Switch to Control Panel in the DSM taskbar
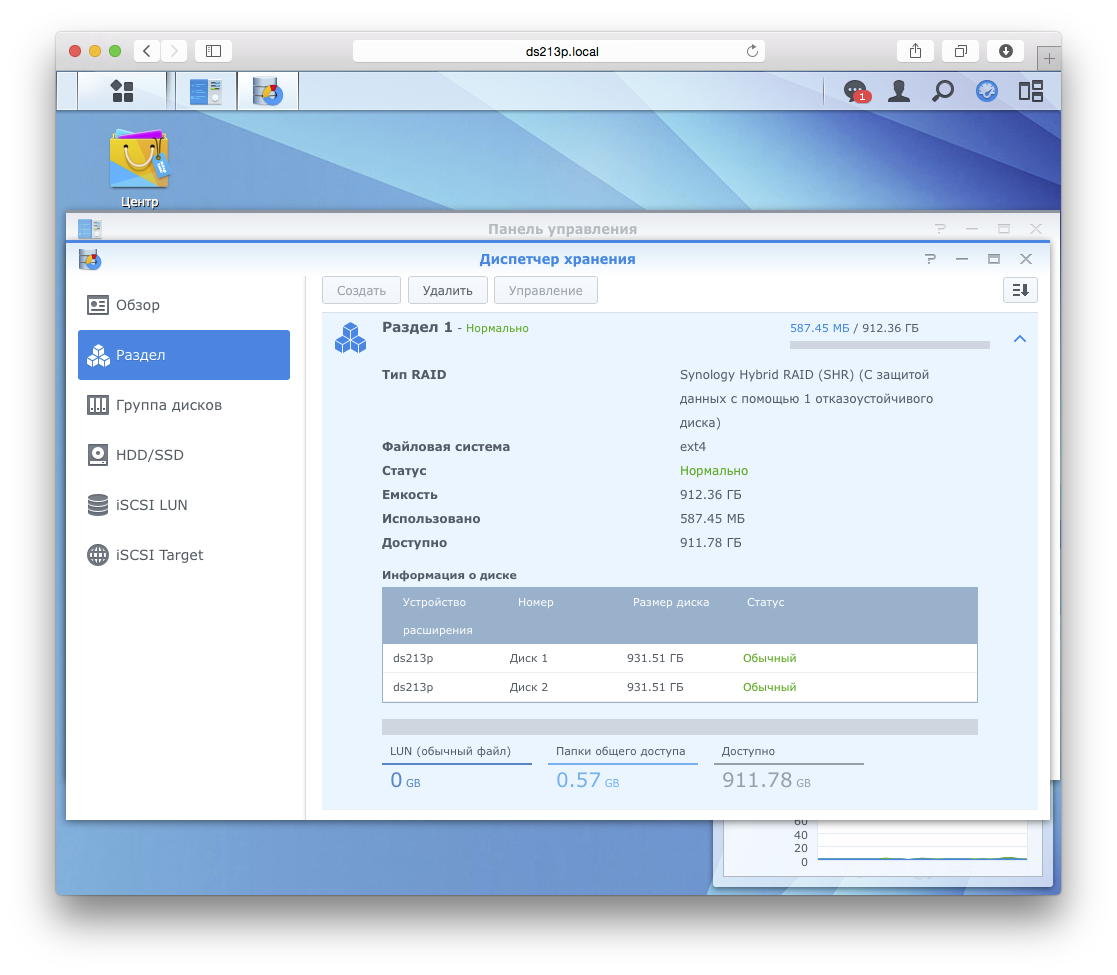 click(206, 91)
